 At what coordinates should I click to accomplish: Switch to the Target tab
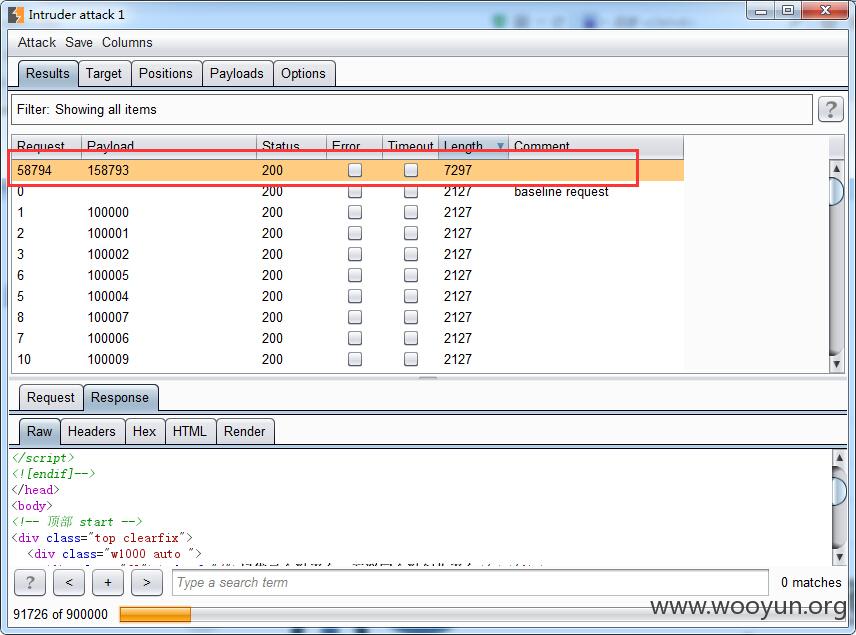click(104, 74)
